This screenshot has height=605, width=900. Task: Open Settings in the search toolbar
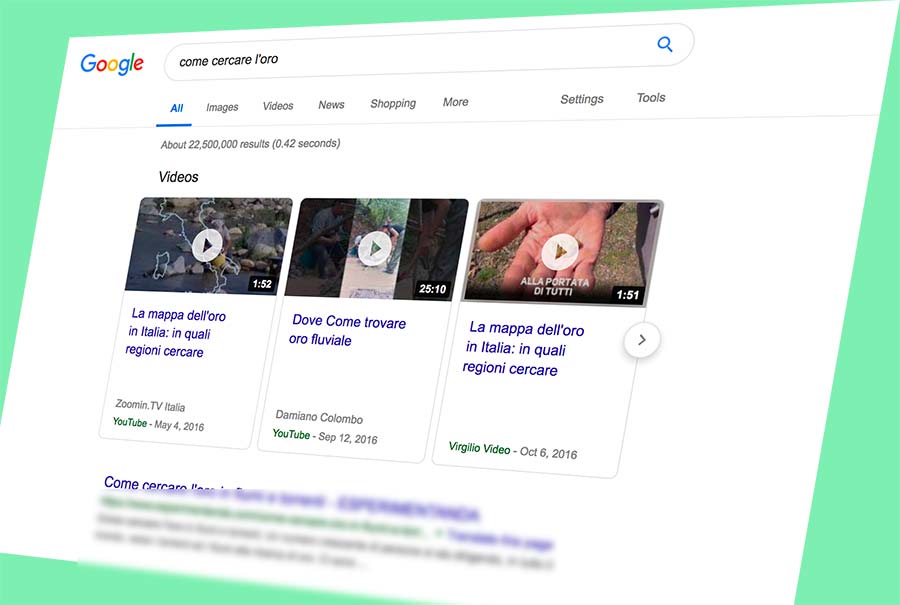[x=581, y=99]
